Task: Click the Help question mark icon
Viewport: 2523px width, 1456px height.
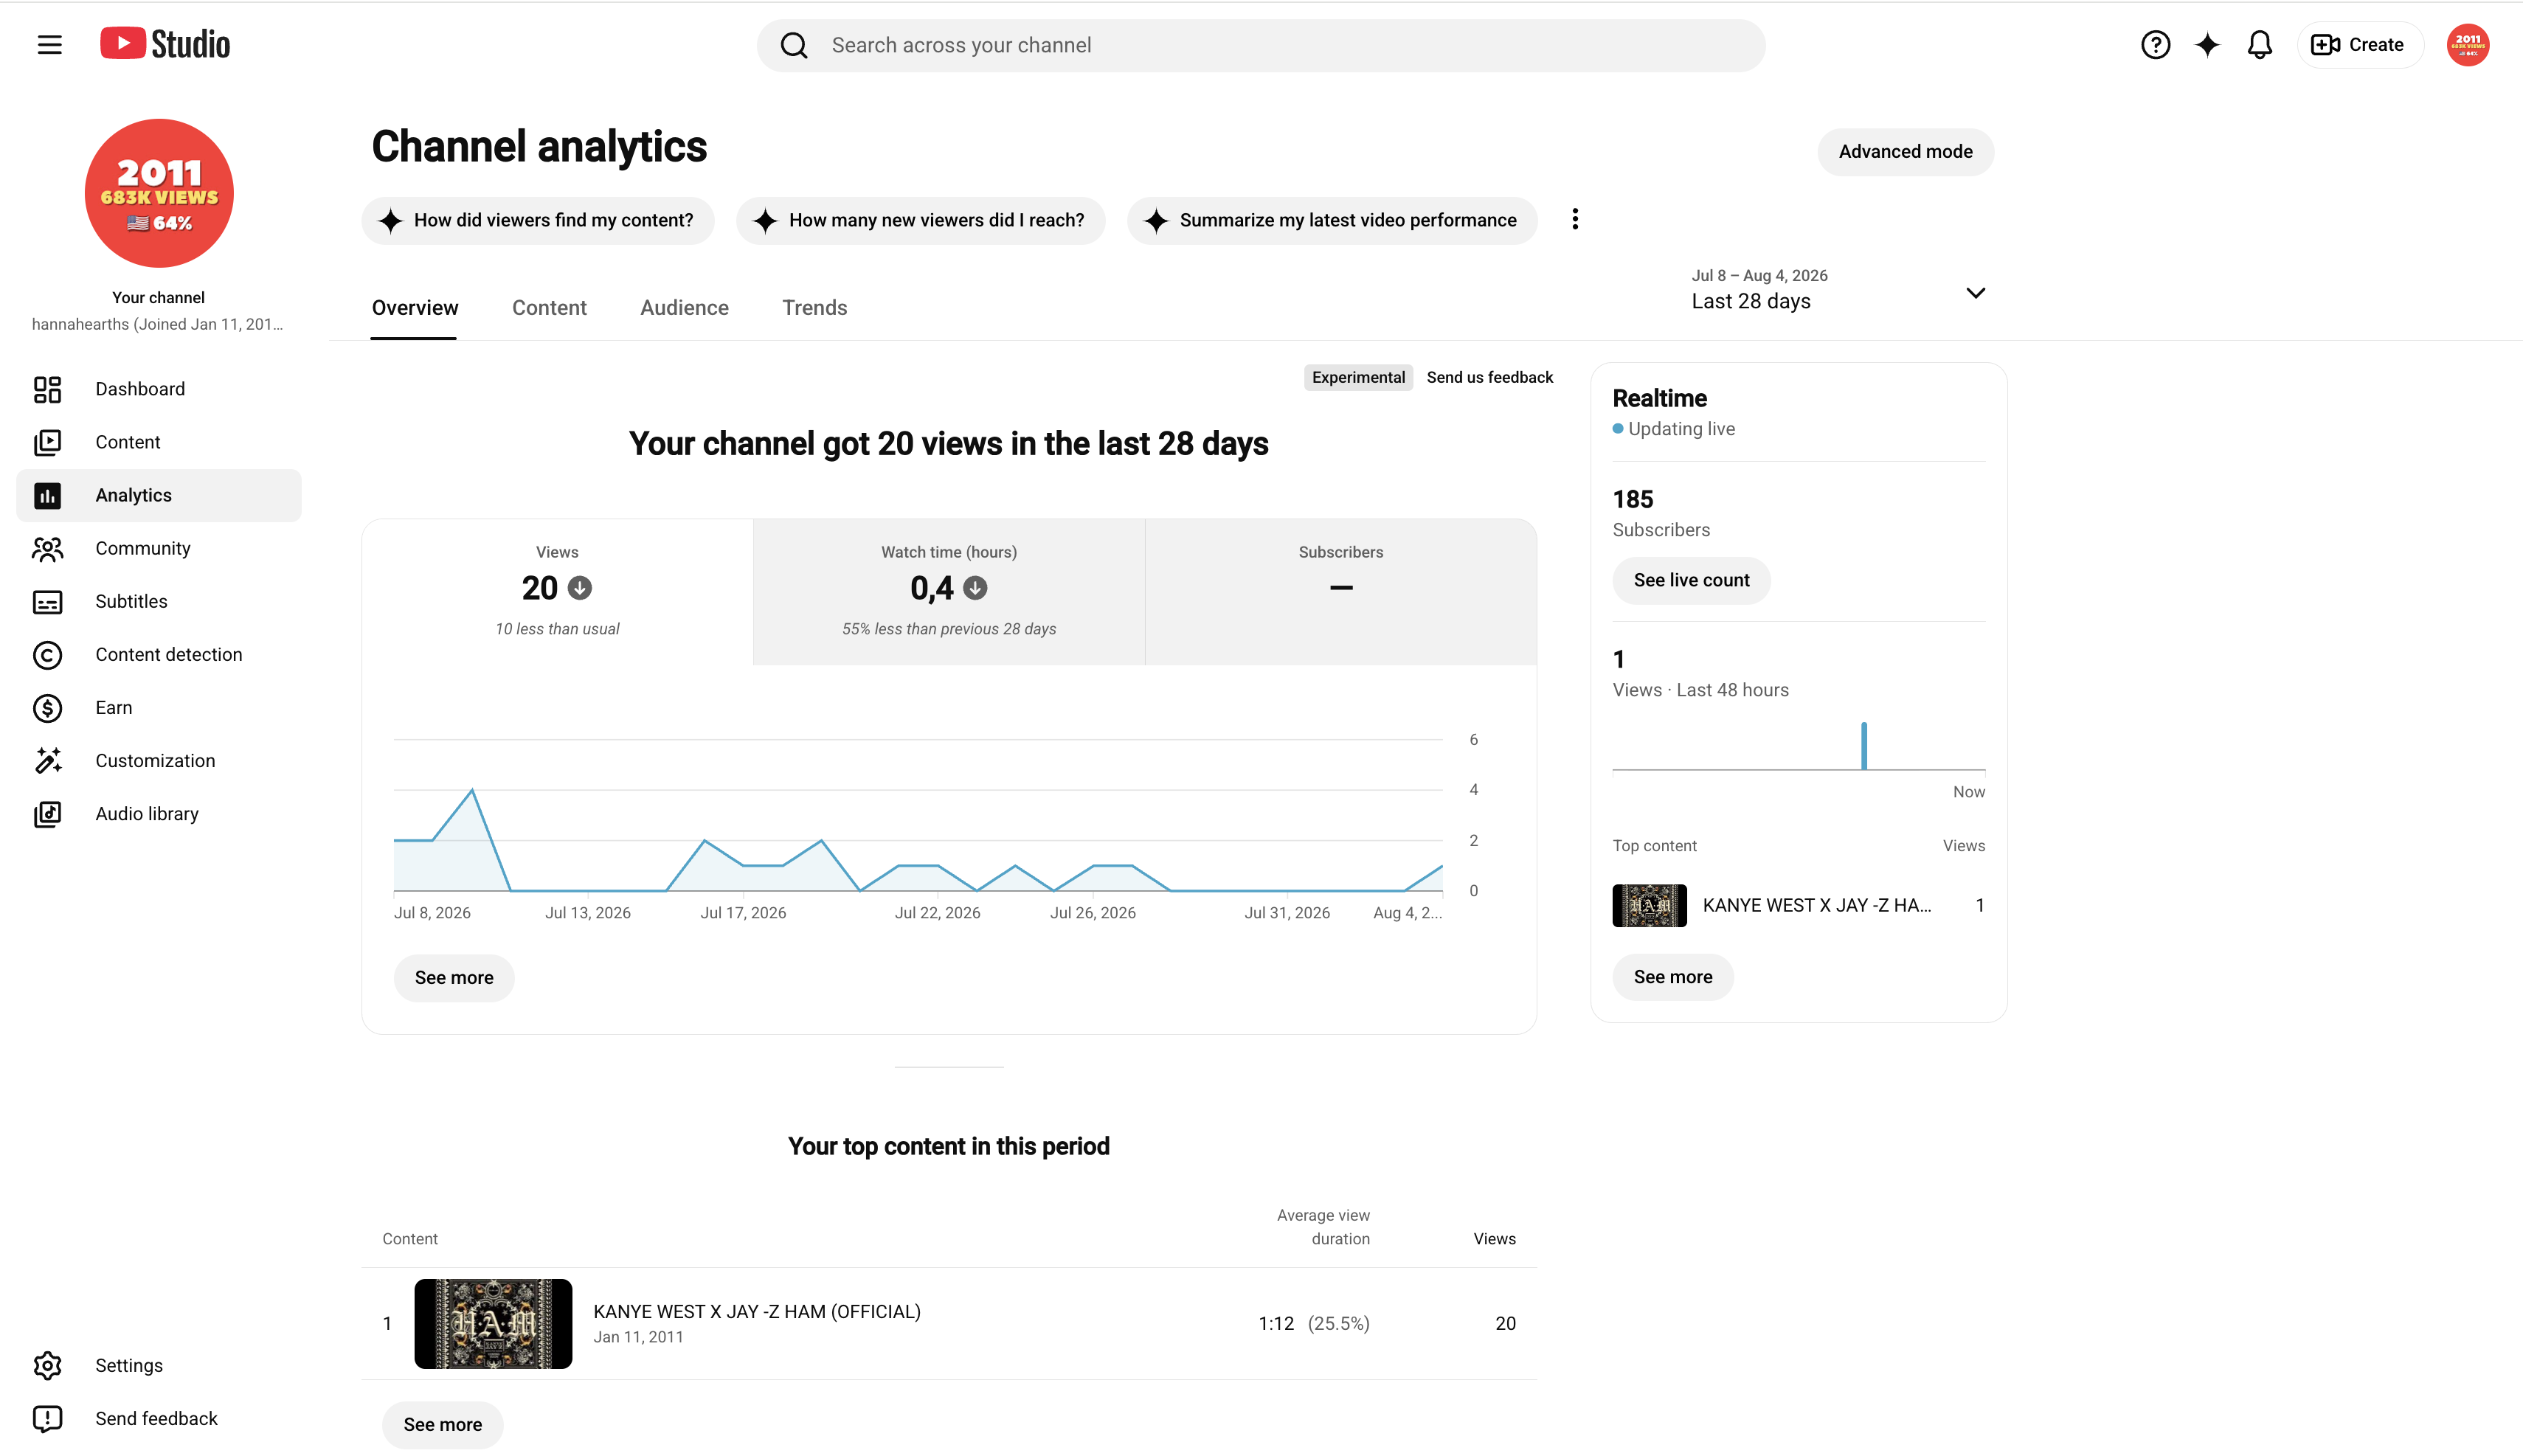Action: 2155,45
